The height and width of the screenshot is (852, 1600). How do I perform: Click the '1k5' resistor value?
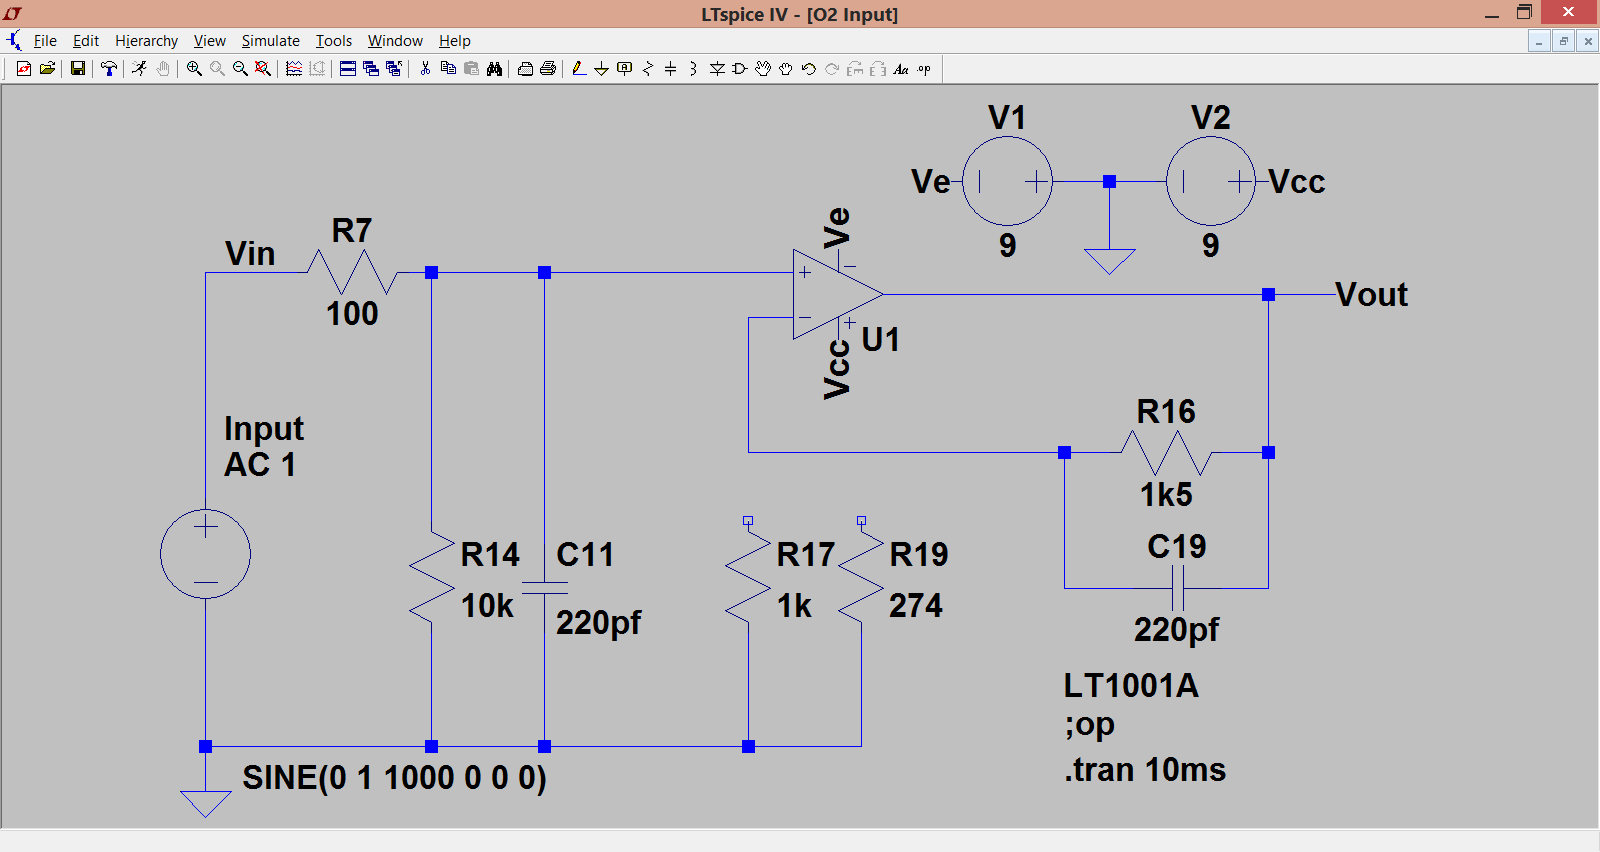[1166, 494]
